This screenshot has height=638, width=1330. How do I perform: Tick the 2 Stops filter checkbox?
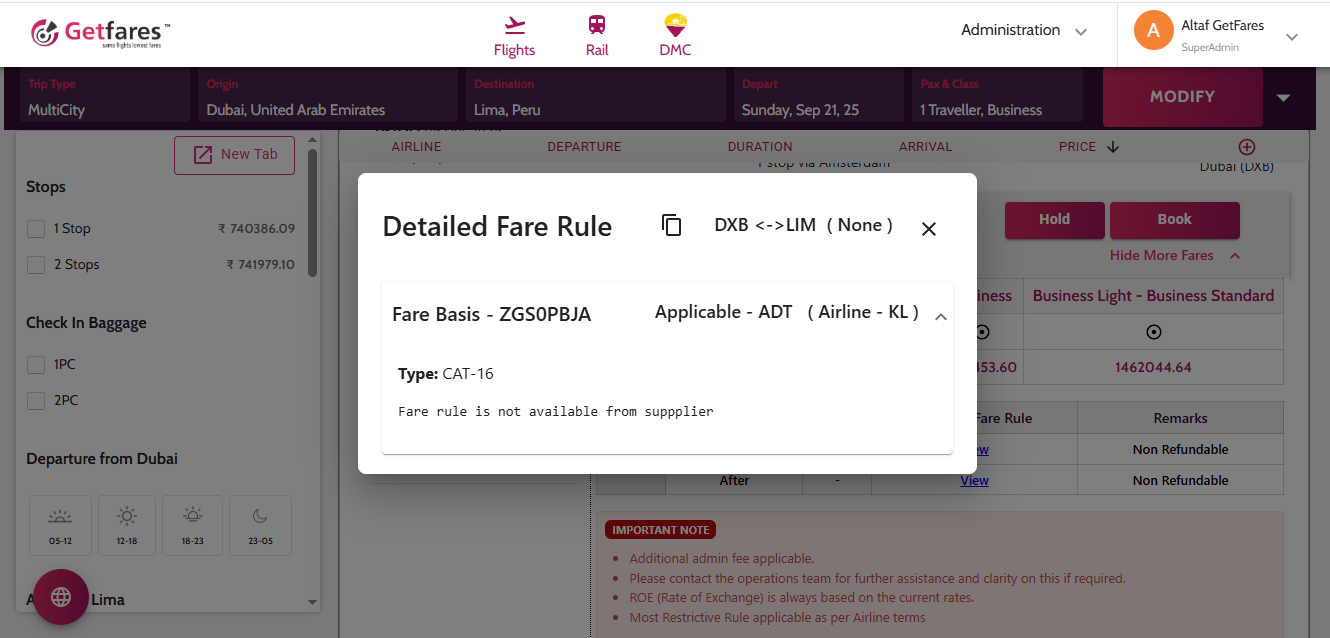click(x=36, y=265)
